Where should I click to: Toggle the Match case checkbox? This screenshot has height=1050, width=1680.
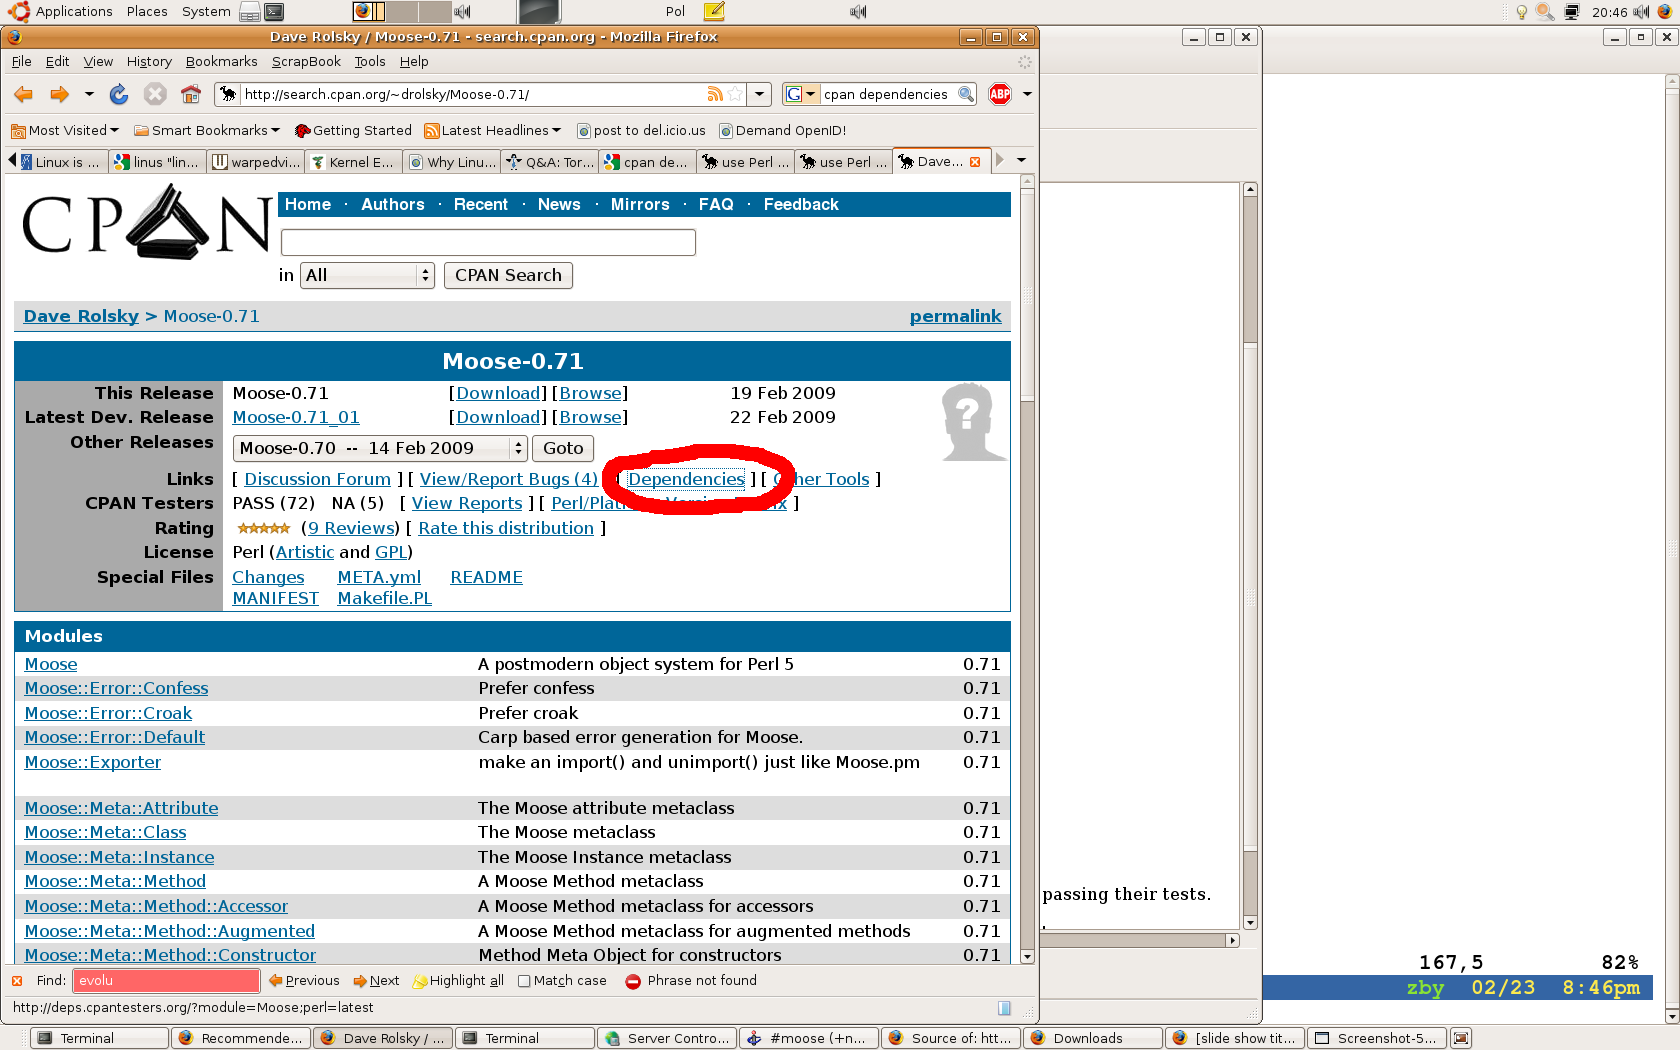[524, 981]
